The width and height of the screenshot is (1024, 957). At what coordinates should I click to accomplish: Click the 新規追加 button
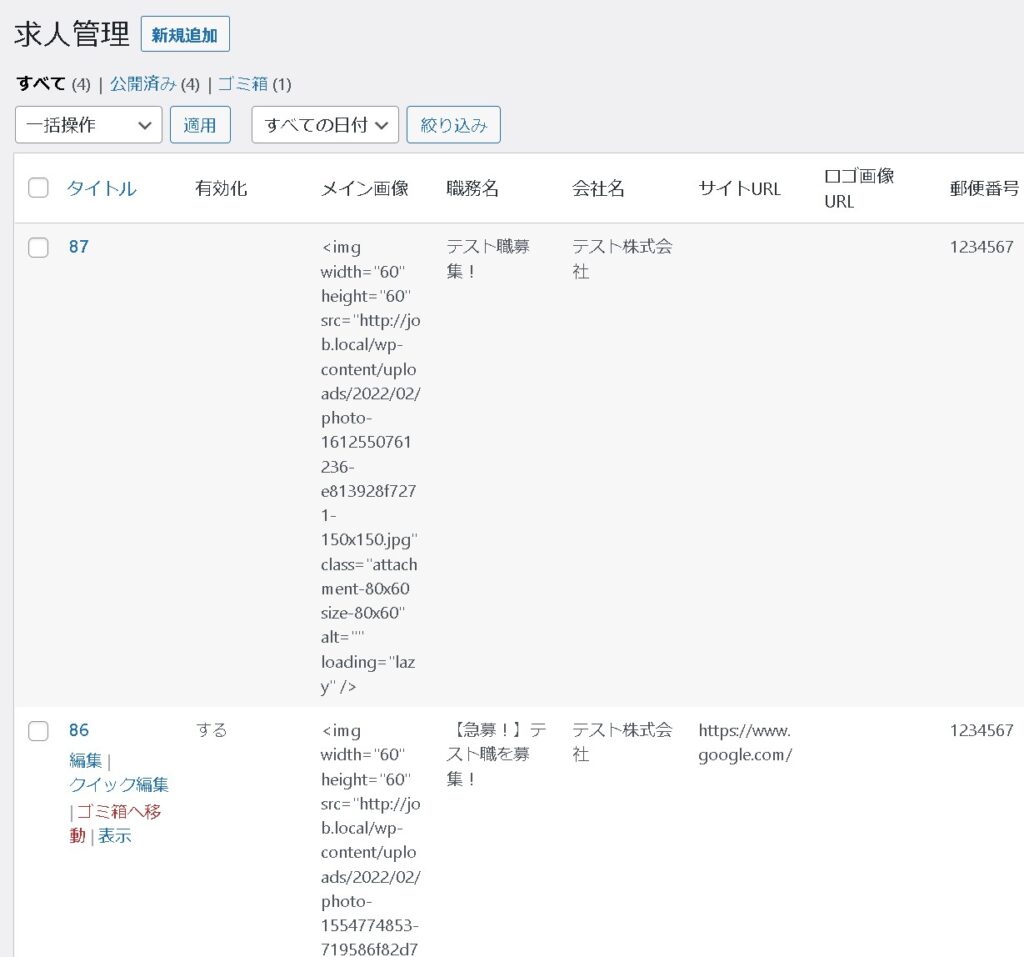pyautogui.click(x=185, y=34)
